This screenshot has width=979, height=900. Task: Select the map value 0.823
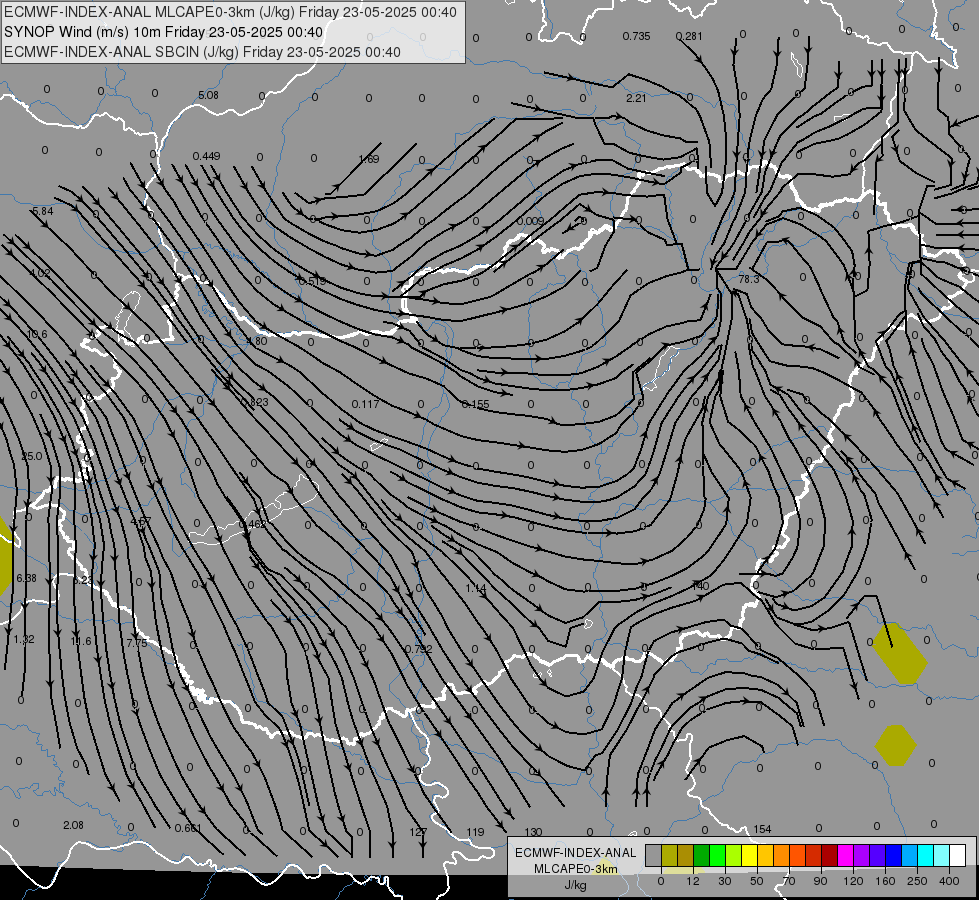click(x=255, y=402)
